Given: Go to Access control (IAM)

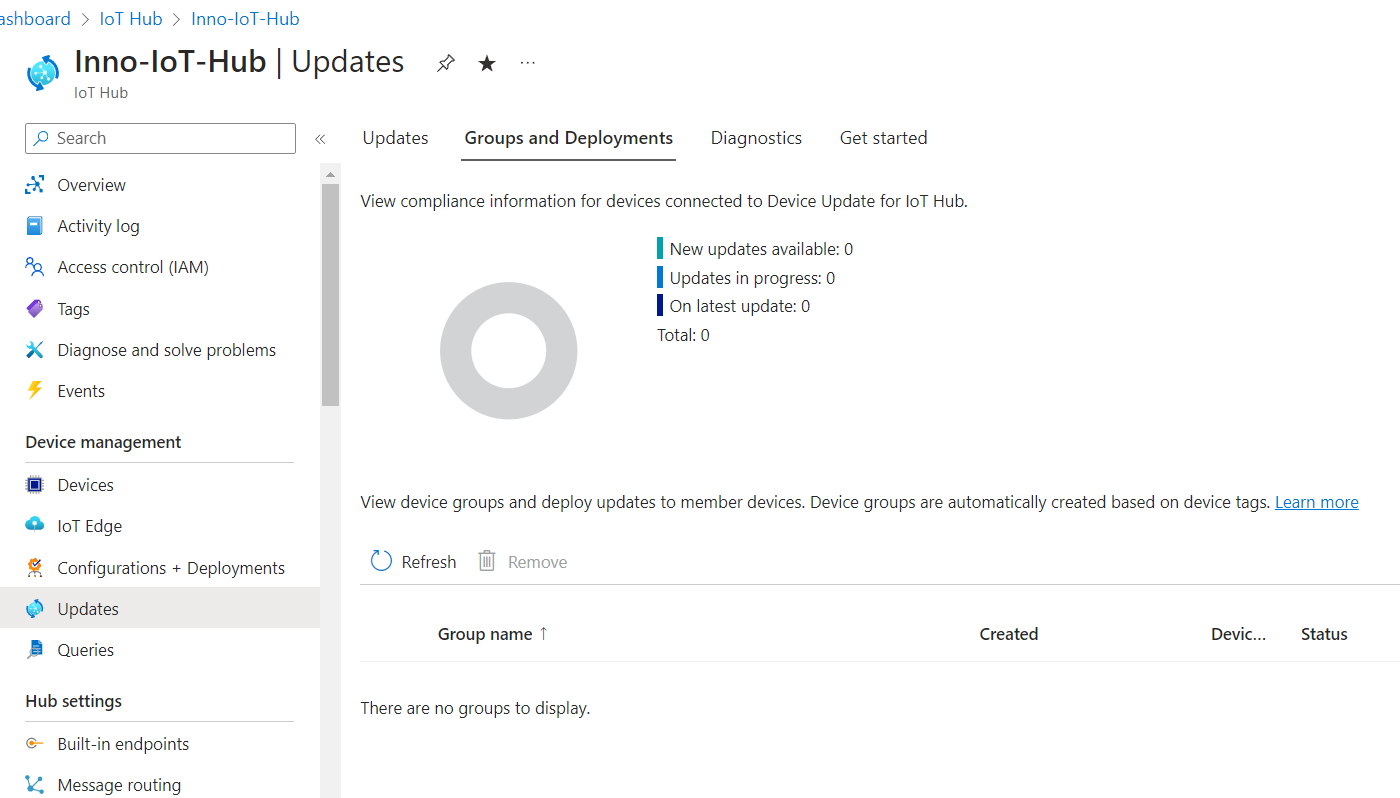Looking at the screenshot, I should [x=133, y=267].
